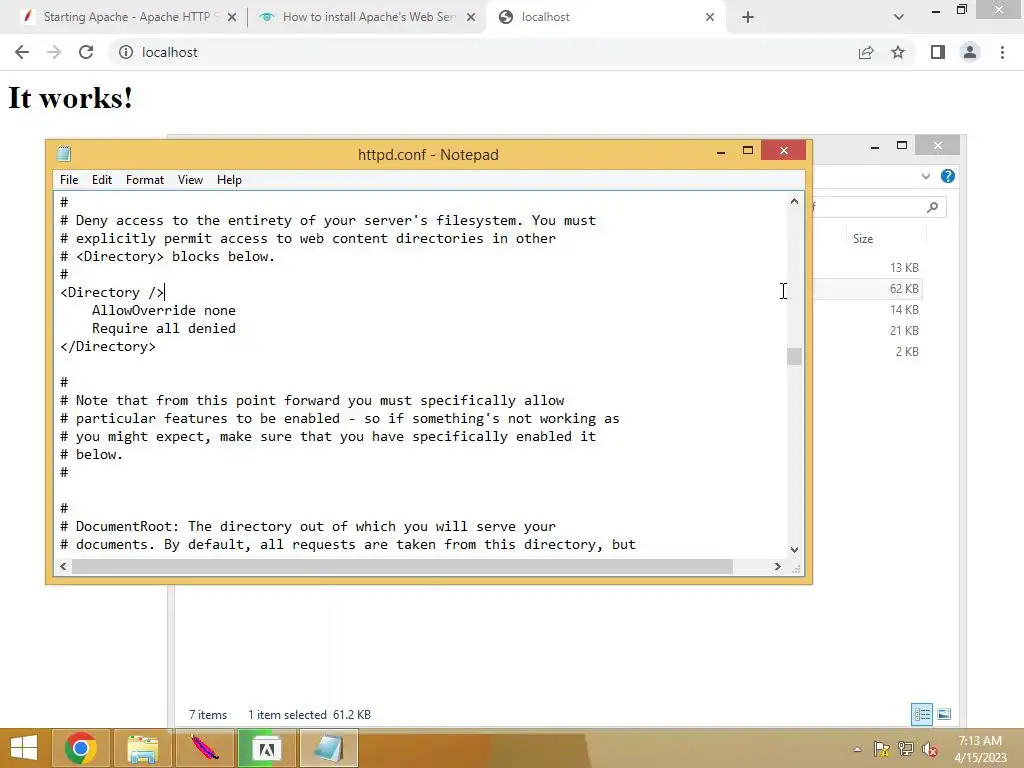Maximize the File Explorer window
Screen dimensions: 1024x768
click(x=902, y=146)
